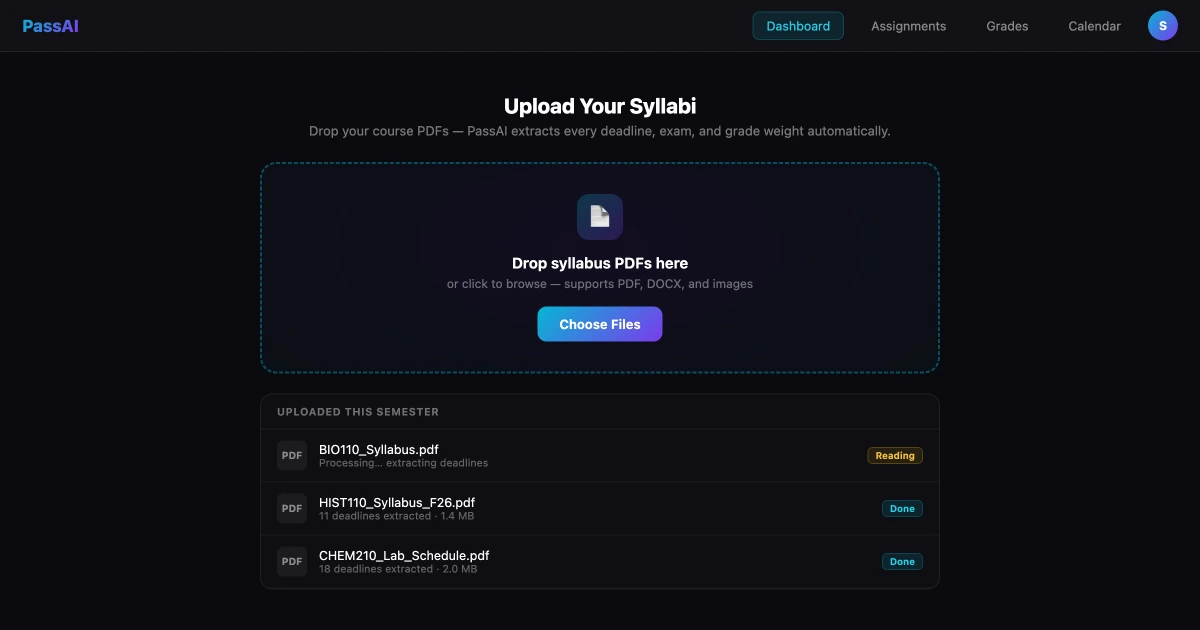
Task: Click the 'Upload Your Syllabi' heading
Action: (x=600, y=106)
